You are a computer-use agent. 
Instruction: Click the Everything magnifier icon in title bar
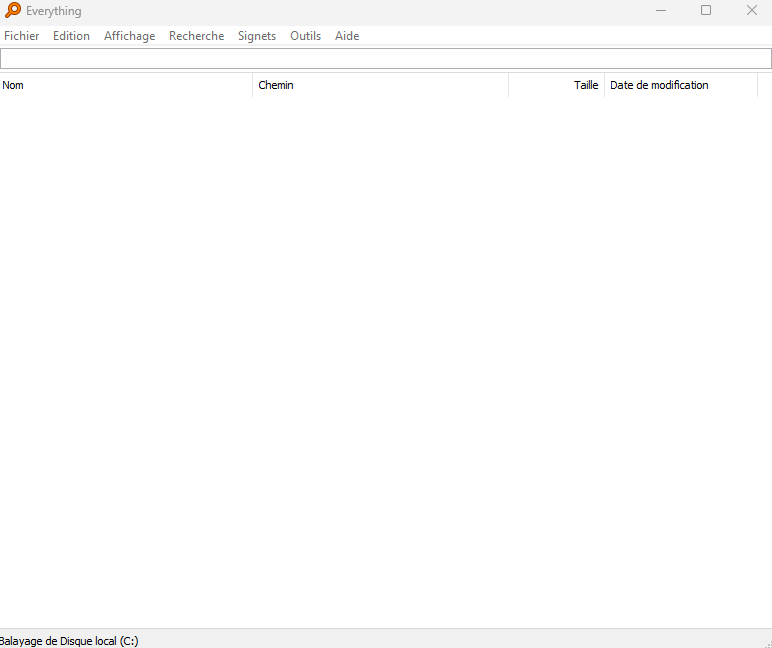pyautogui.click(x=13, y=10)
